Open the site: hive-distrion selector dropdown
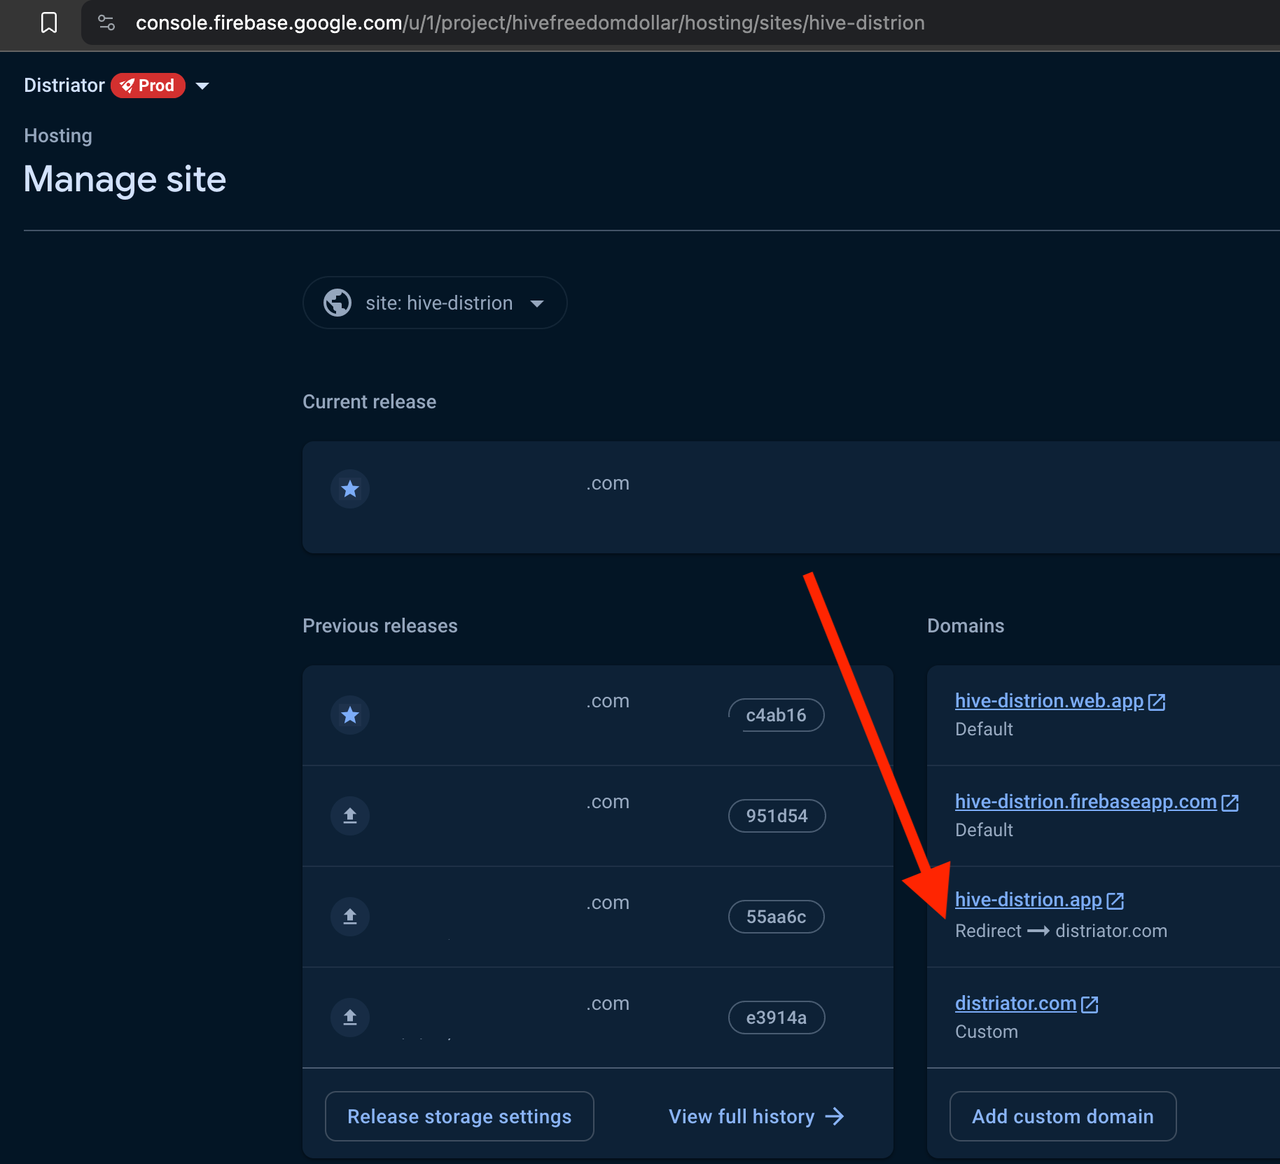The height and width of the screenshot is (1164, 1280). 435,303
